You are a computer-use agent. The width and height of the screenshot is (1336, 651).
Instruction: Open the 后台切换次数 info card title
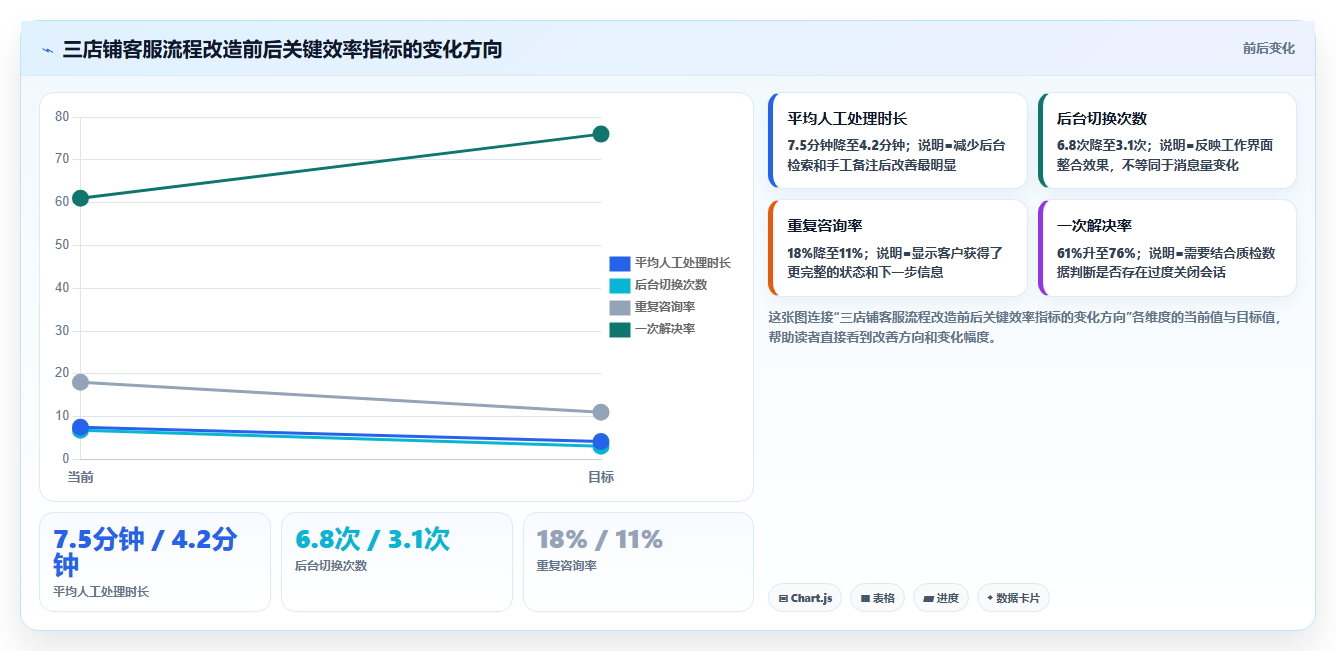(1102, 118)
